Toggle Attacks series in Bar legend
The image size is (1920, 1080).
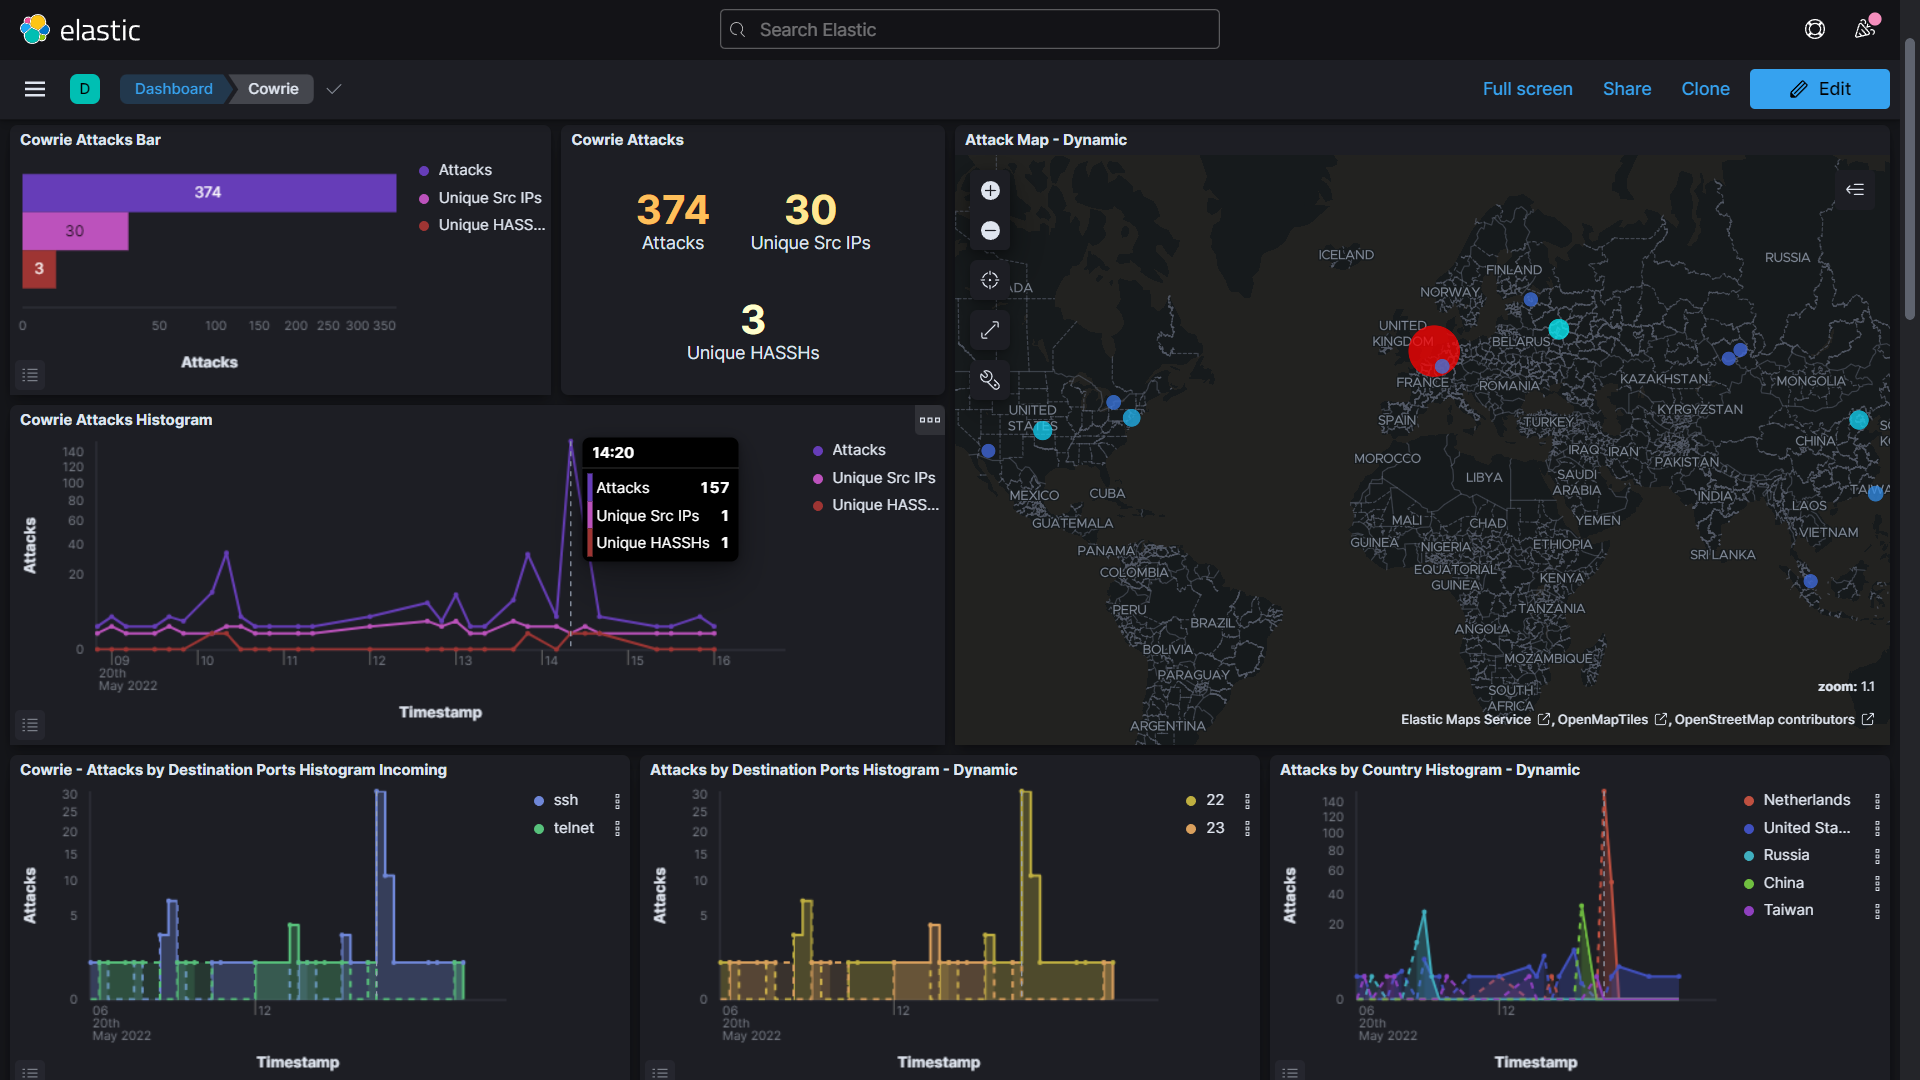point(465,170)
